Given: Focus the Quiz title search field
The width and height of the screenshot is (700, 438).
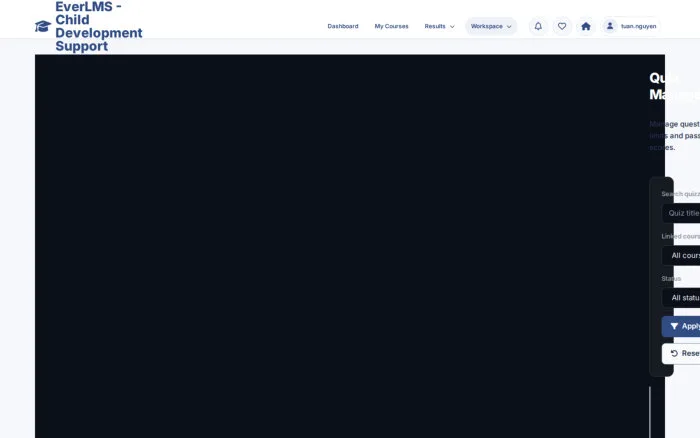Looking at the screenshot, I should [681, 213].
